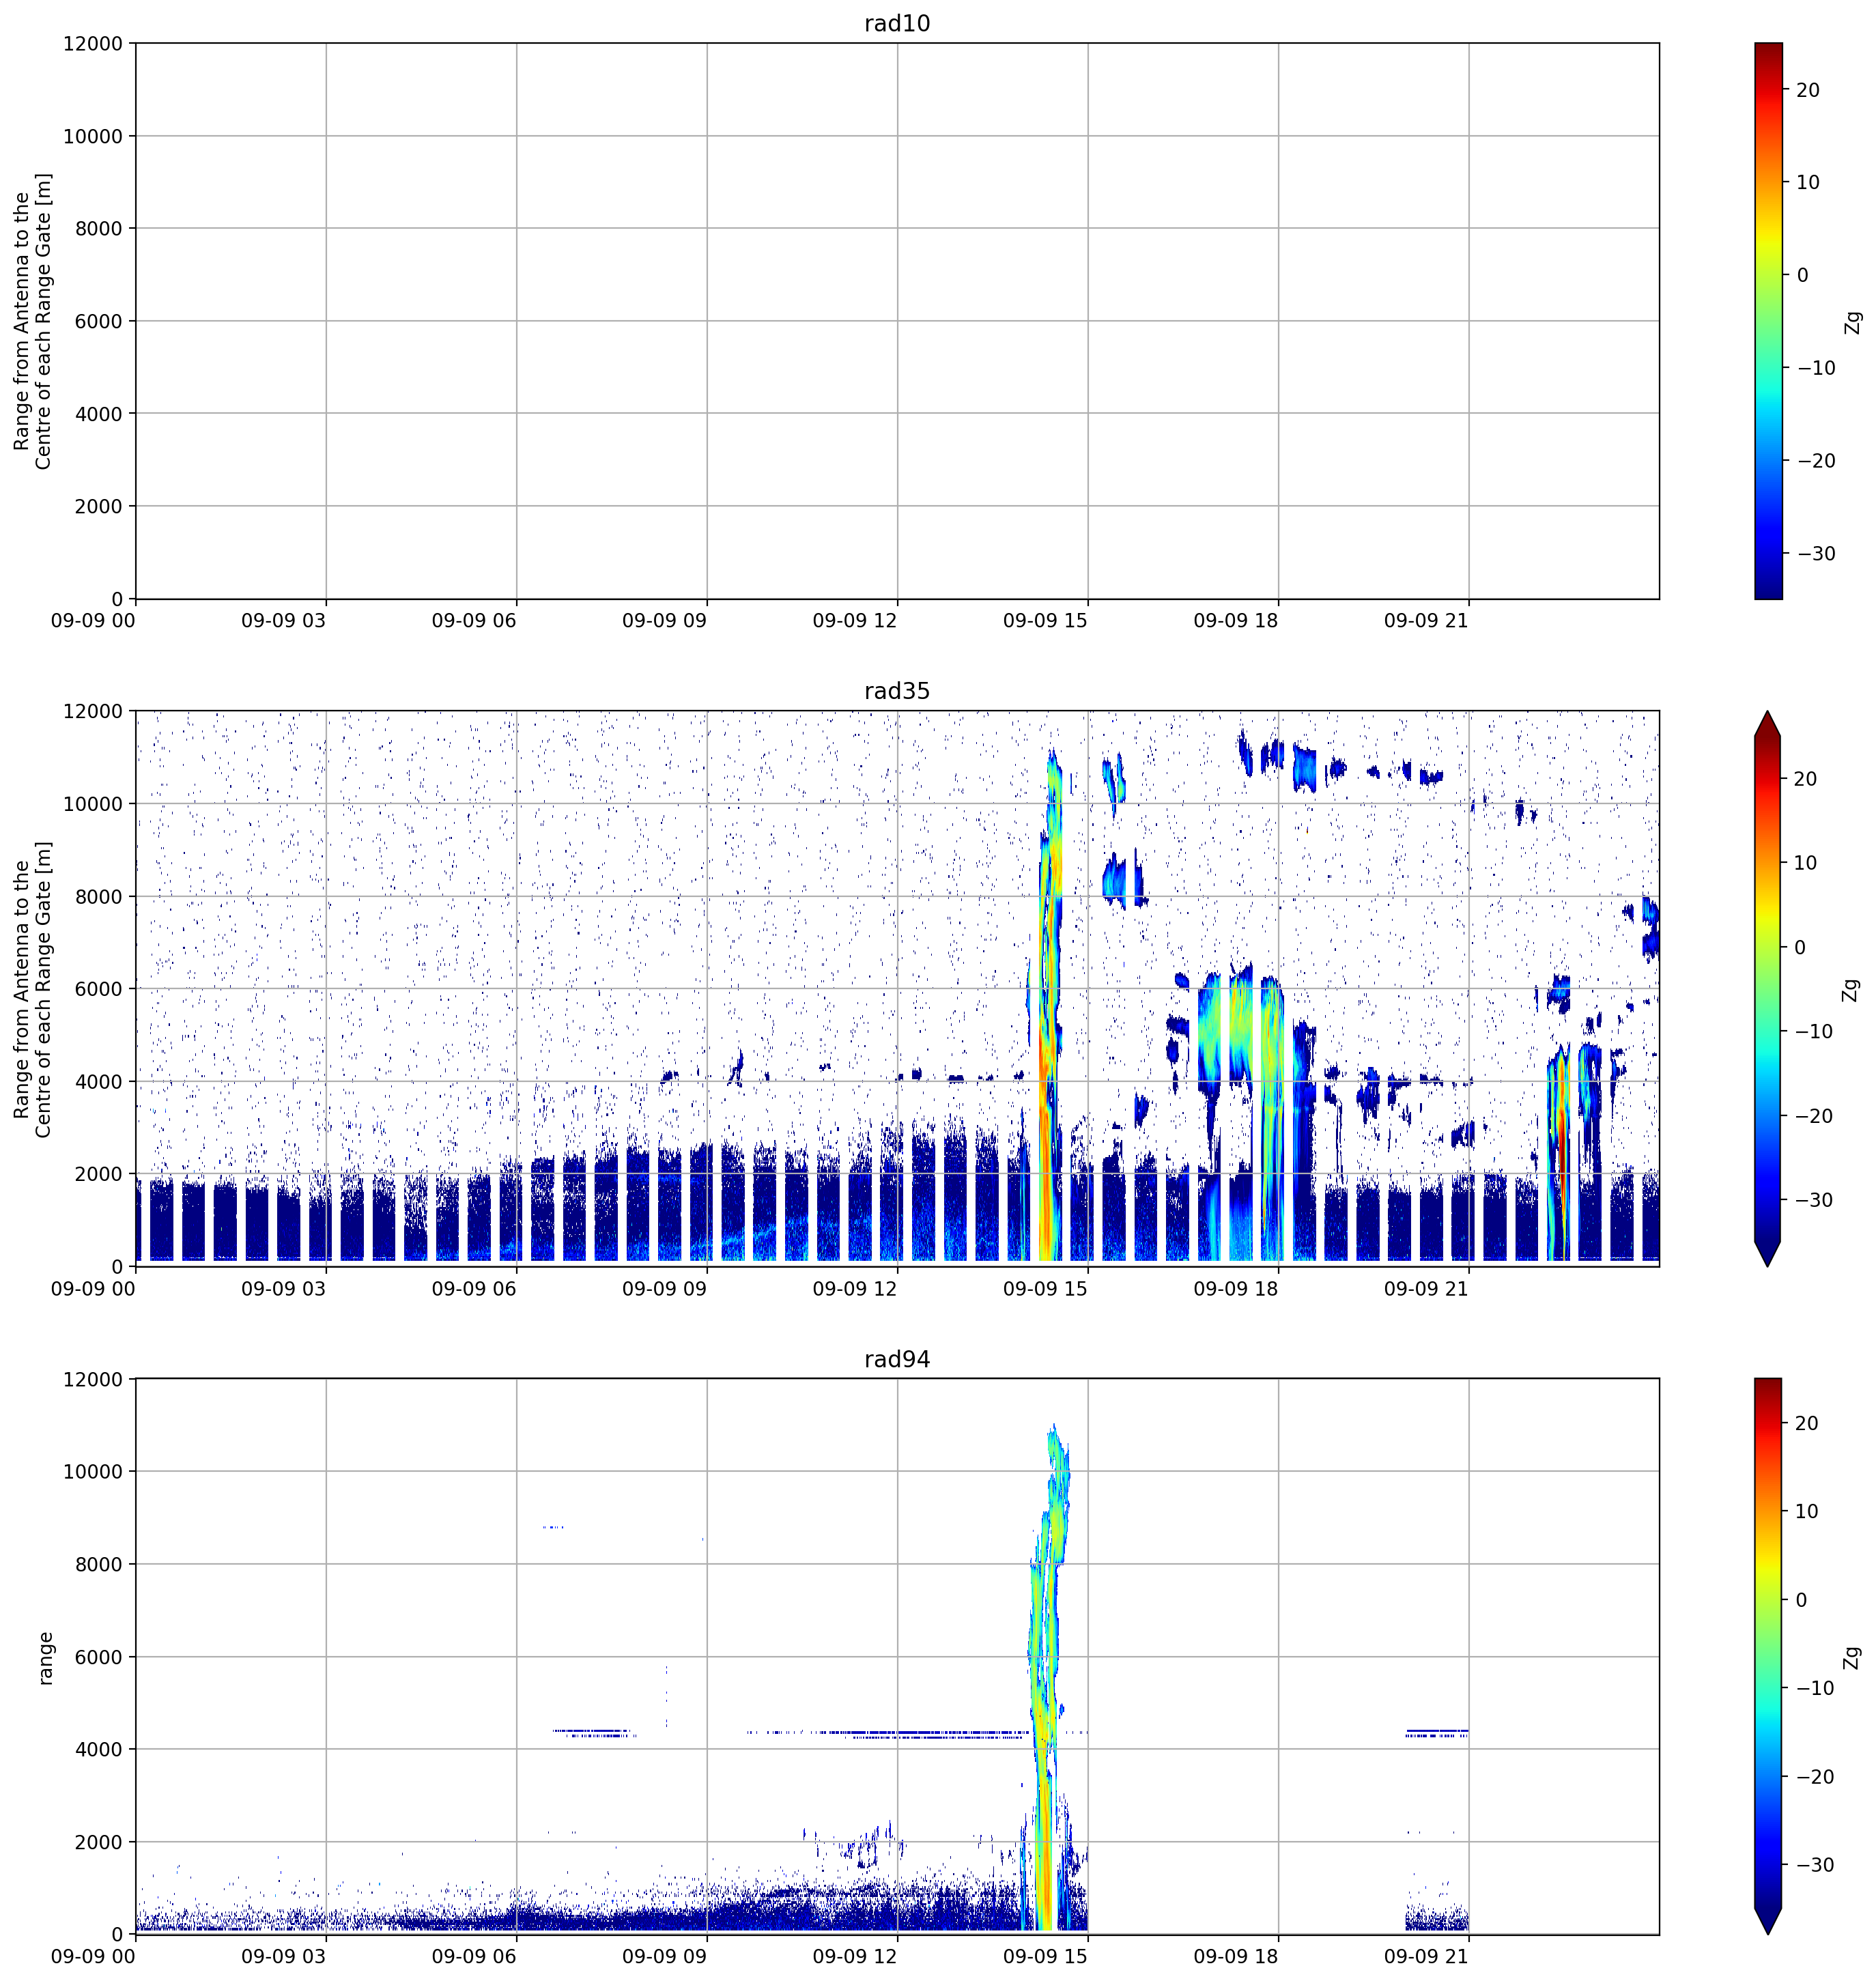The width and height of the screenshot is (1876, 1981).
Task: Click the 0 tick on rad35 colorbar
Action: pos(1801,948)
